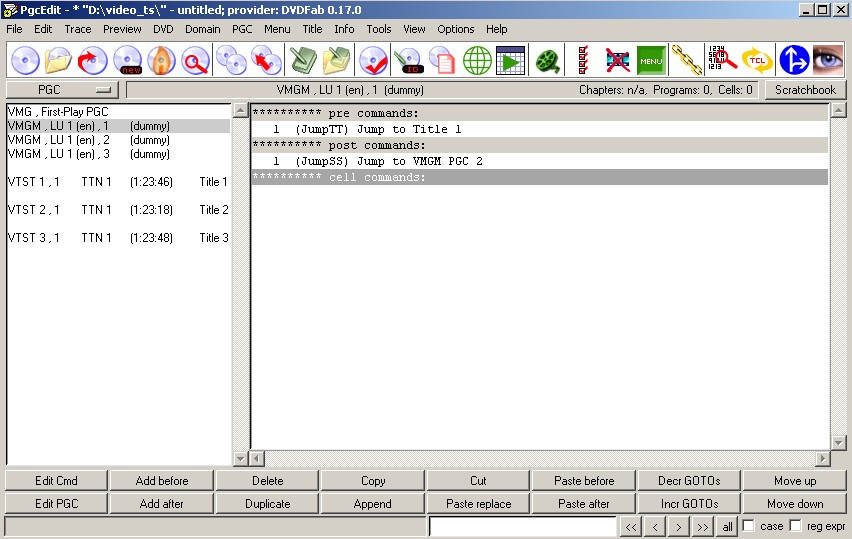The width and height of the screenshot is (852, 539).
Task: Select 'VMG , First-Play PGC' row
Action: point(118,112)
